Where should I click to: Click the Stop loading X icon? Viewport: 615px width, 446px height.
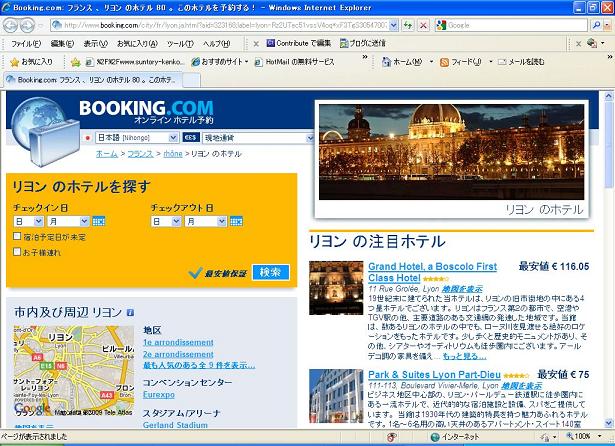point(423,25)
